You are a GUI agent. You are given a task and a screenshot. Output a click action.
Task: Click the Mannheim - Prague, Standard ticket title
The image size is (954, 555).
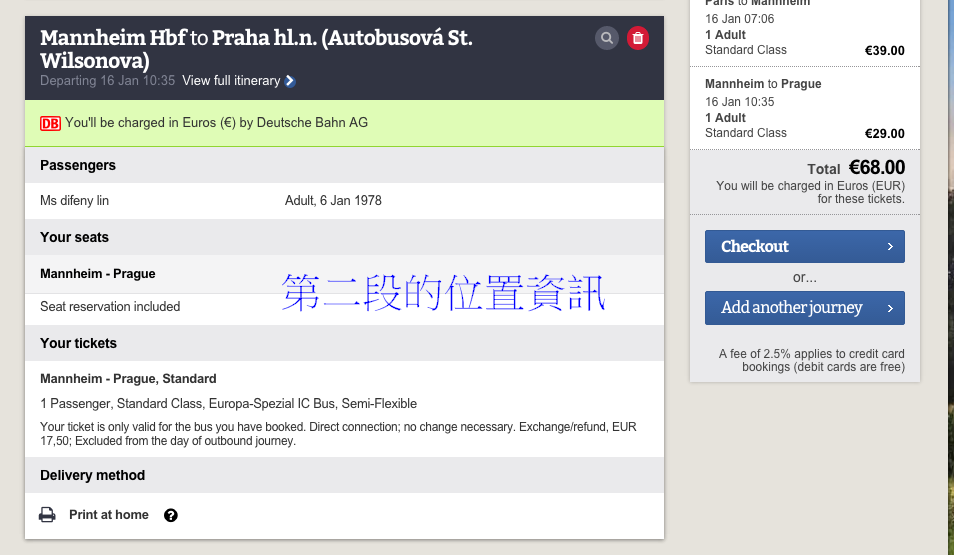(x=128, y=379)
